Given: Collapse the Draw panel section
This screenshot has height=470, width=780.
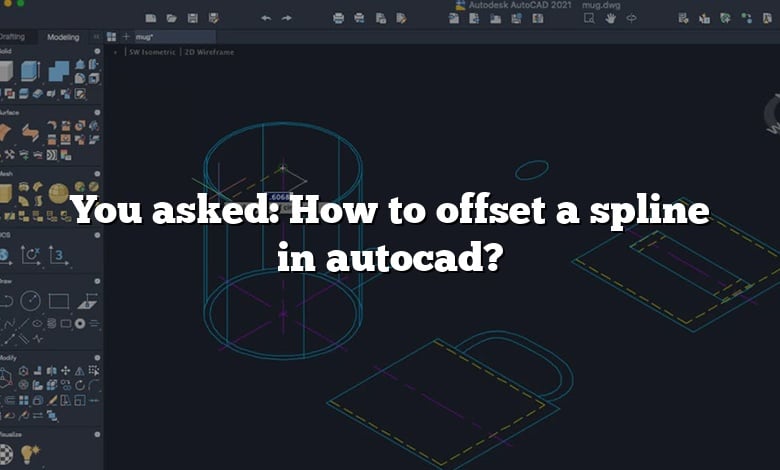Looking at the screenshot, I should (97, 281).
